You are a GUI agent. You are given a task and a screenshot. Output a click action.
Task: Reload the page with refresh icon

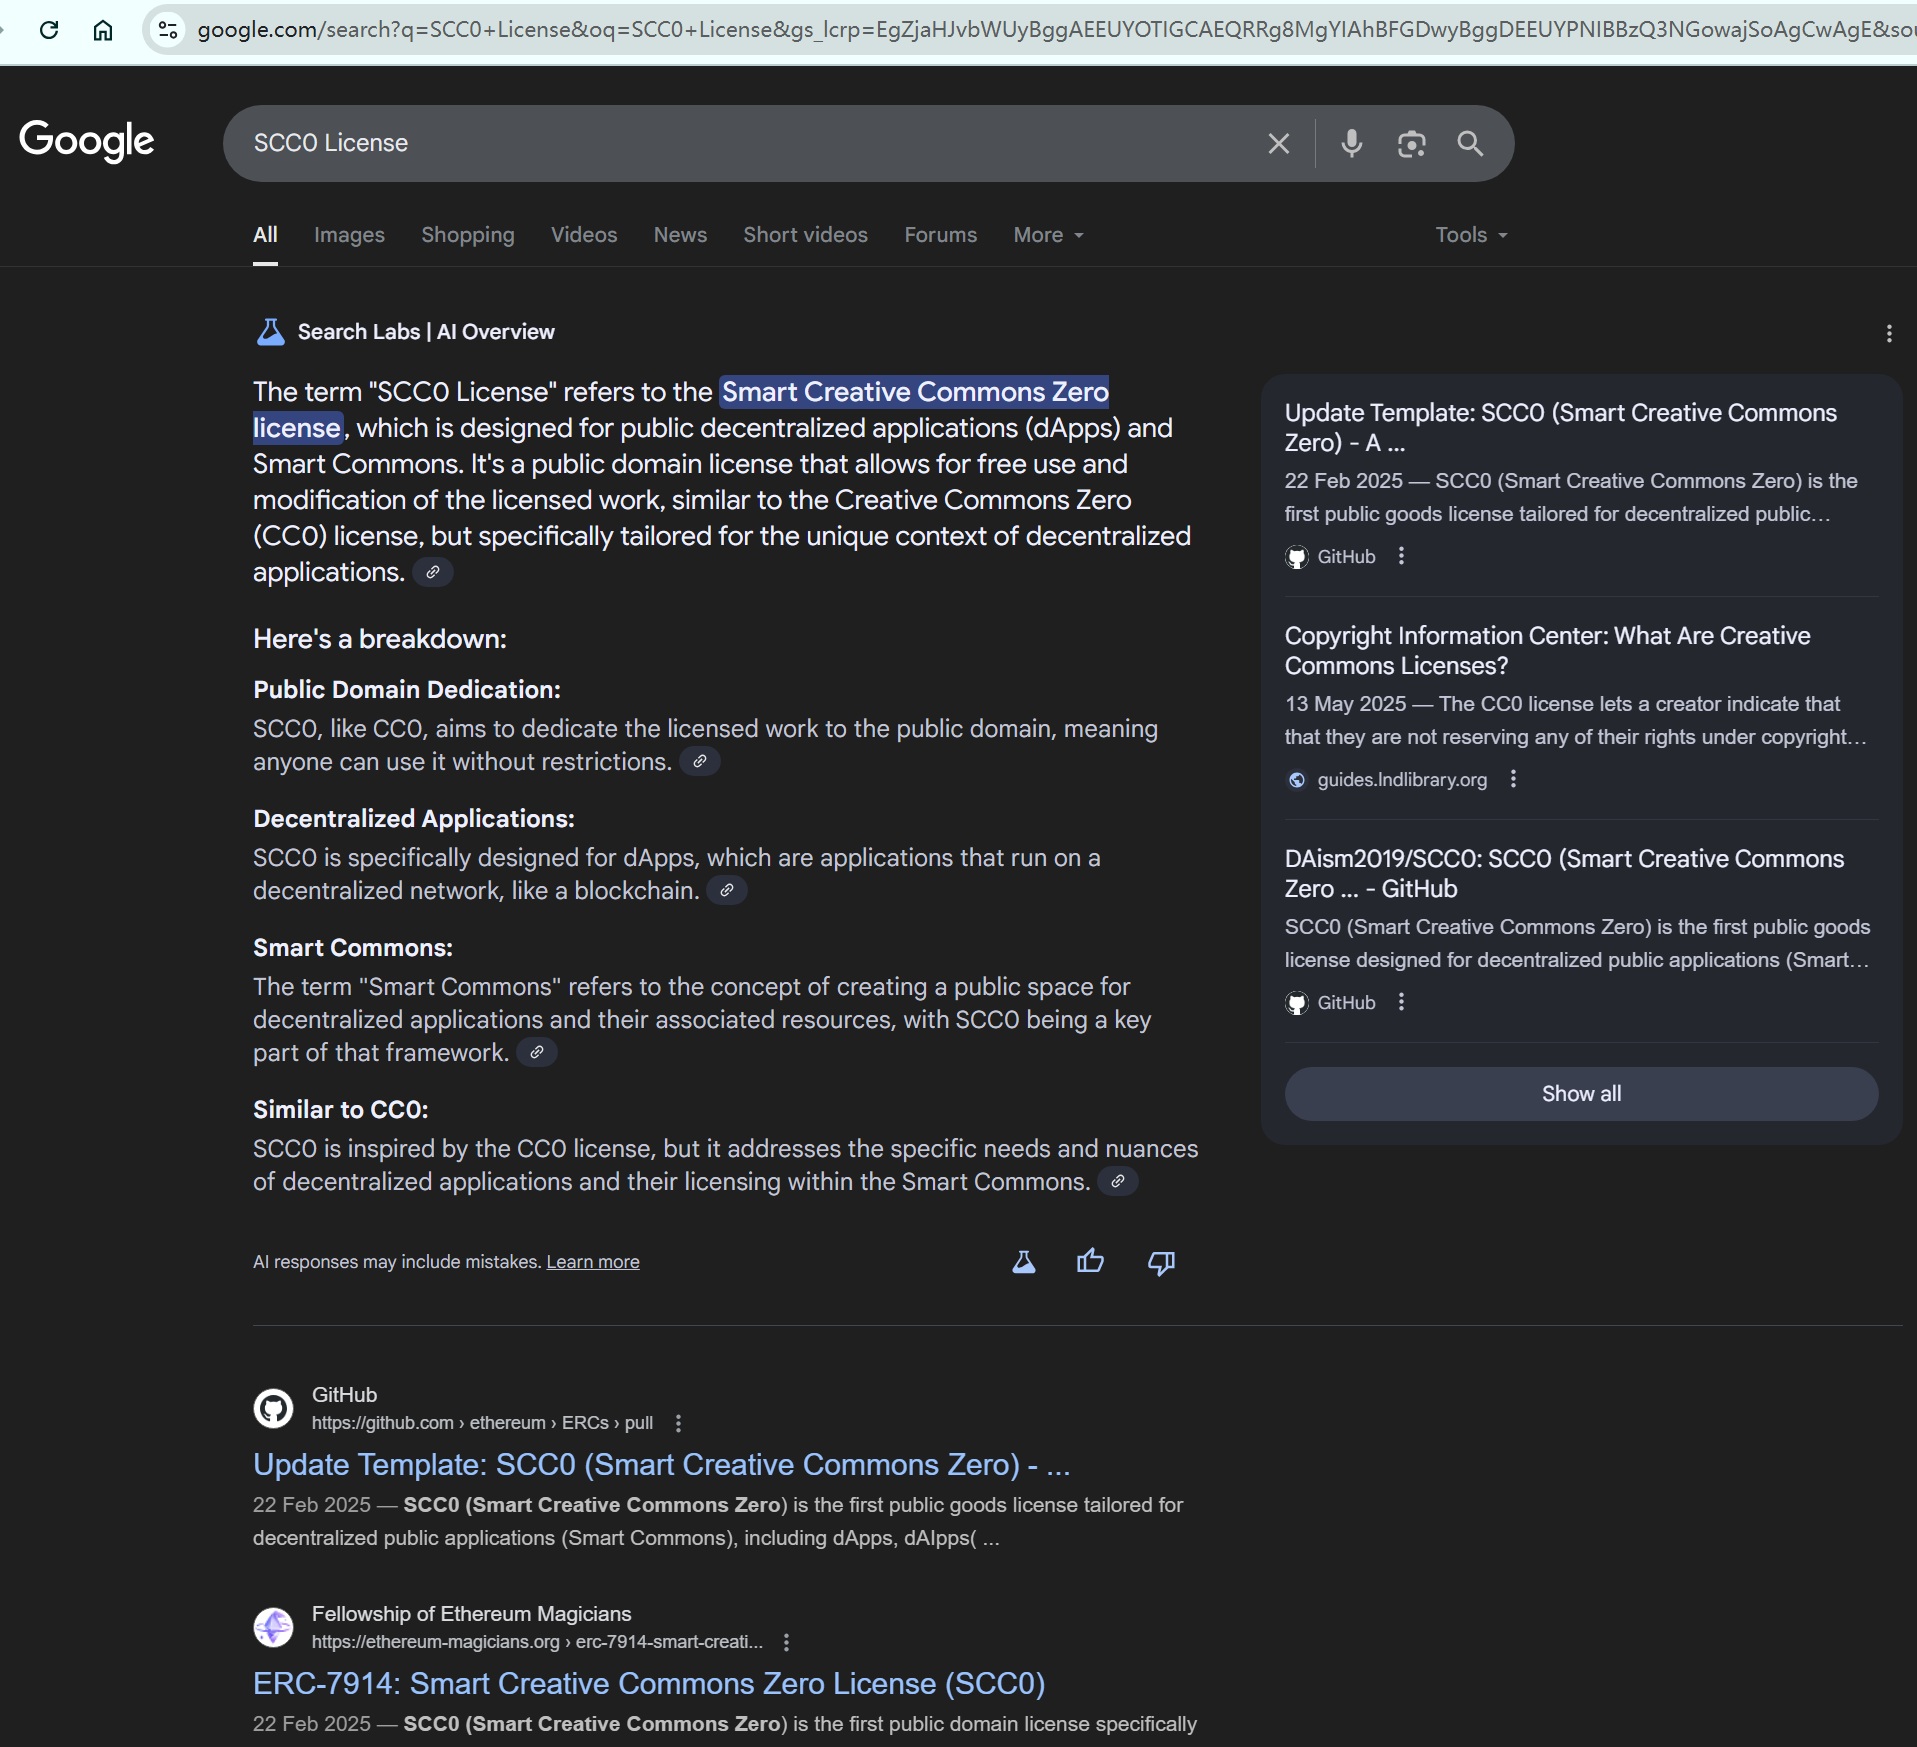49,30
